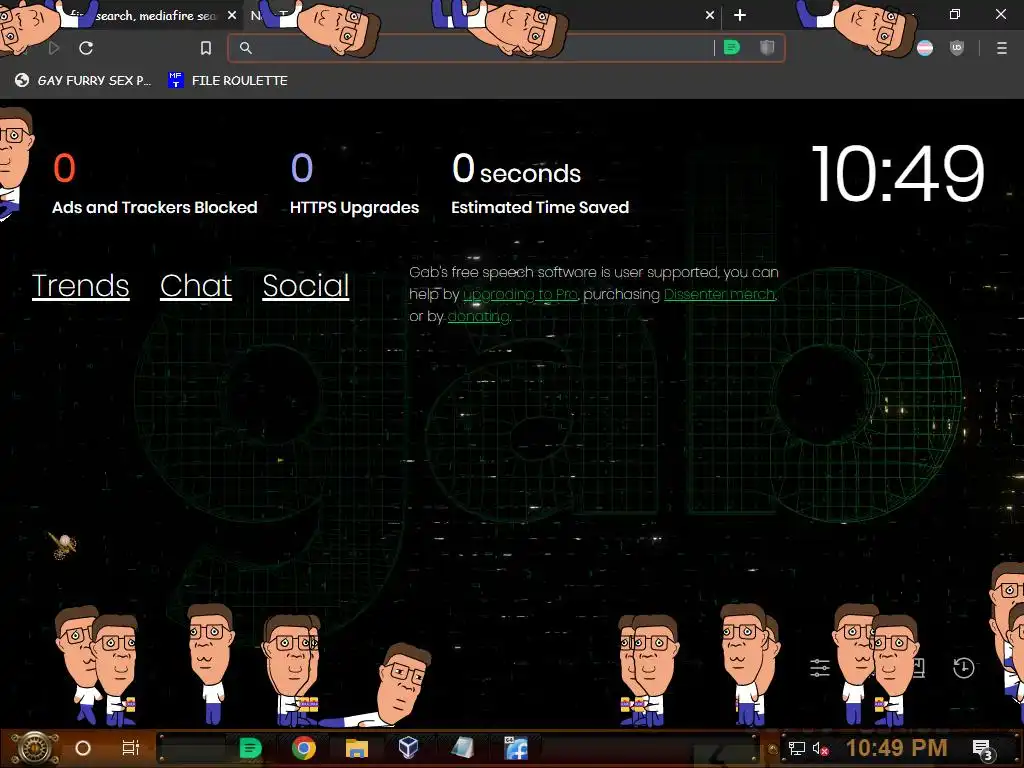Launch Google Chrome from the taskbar

[x=304, y=748]
